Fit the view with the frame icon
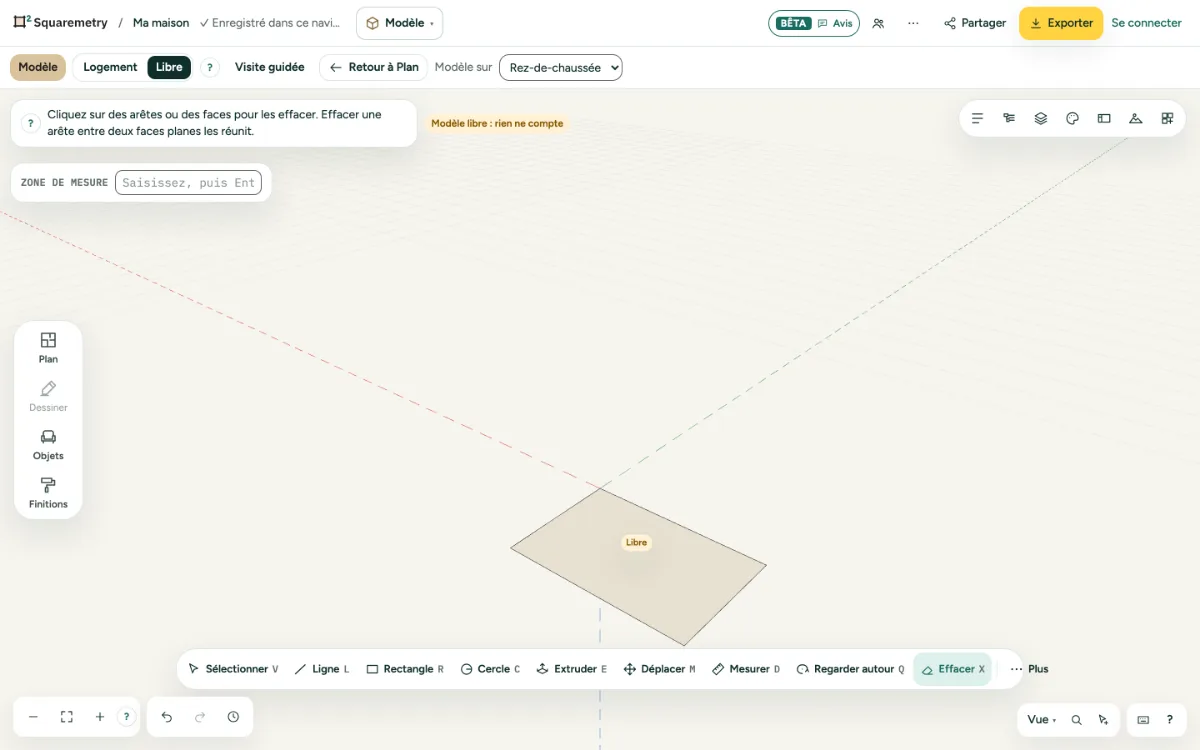 [x=67, y=717]
